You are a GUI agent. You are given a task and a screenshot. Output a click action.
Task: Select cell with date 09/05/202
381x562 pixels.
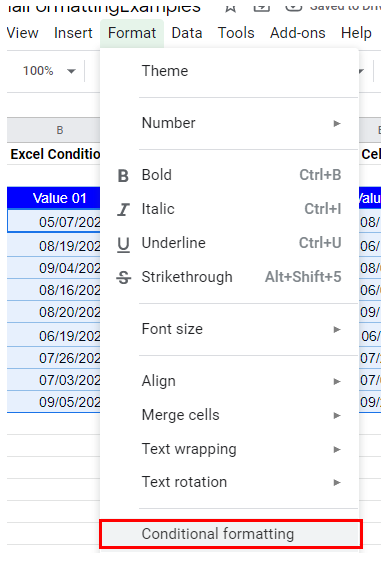53,402
